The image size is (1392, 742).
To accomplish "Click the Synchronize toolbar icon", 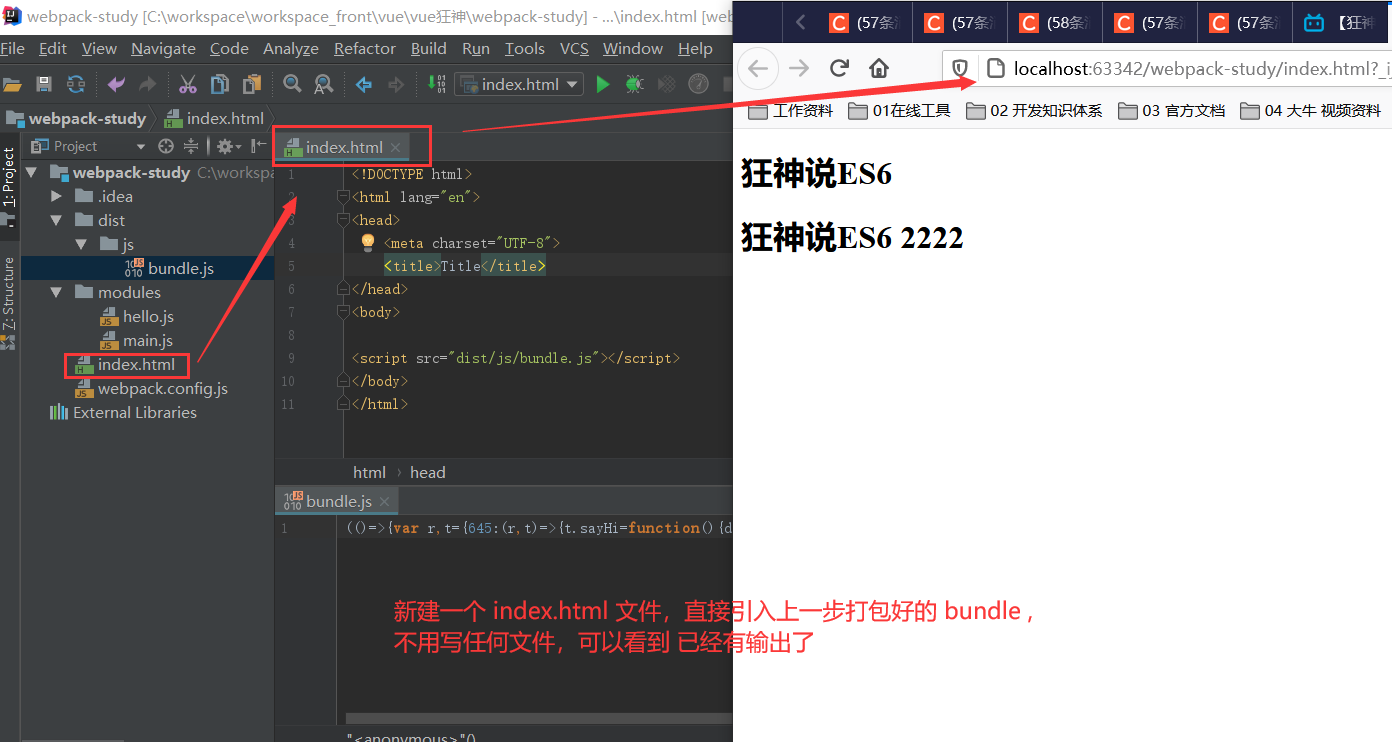I will [76, 84].
